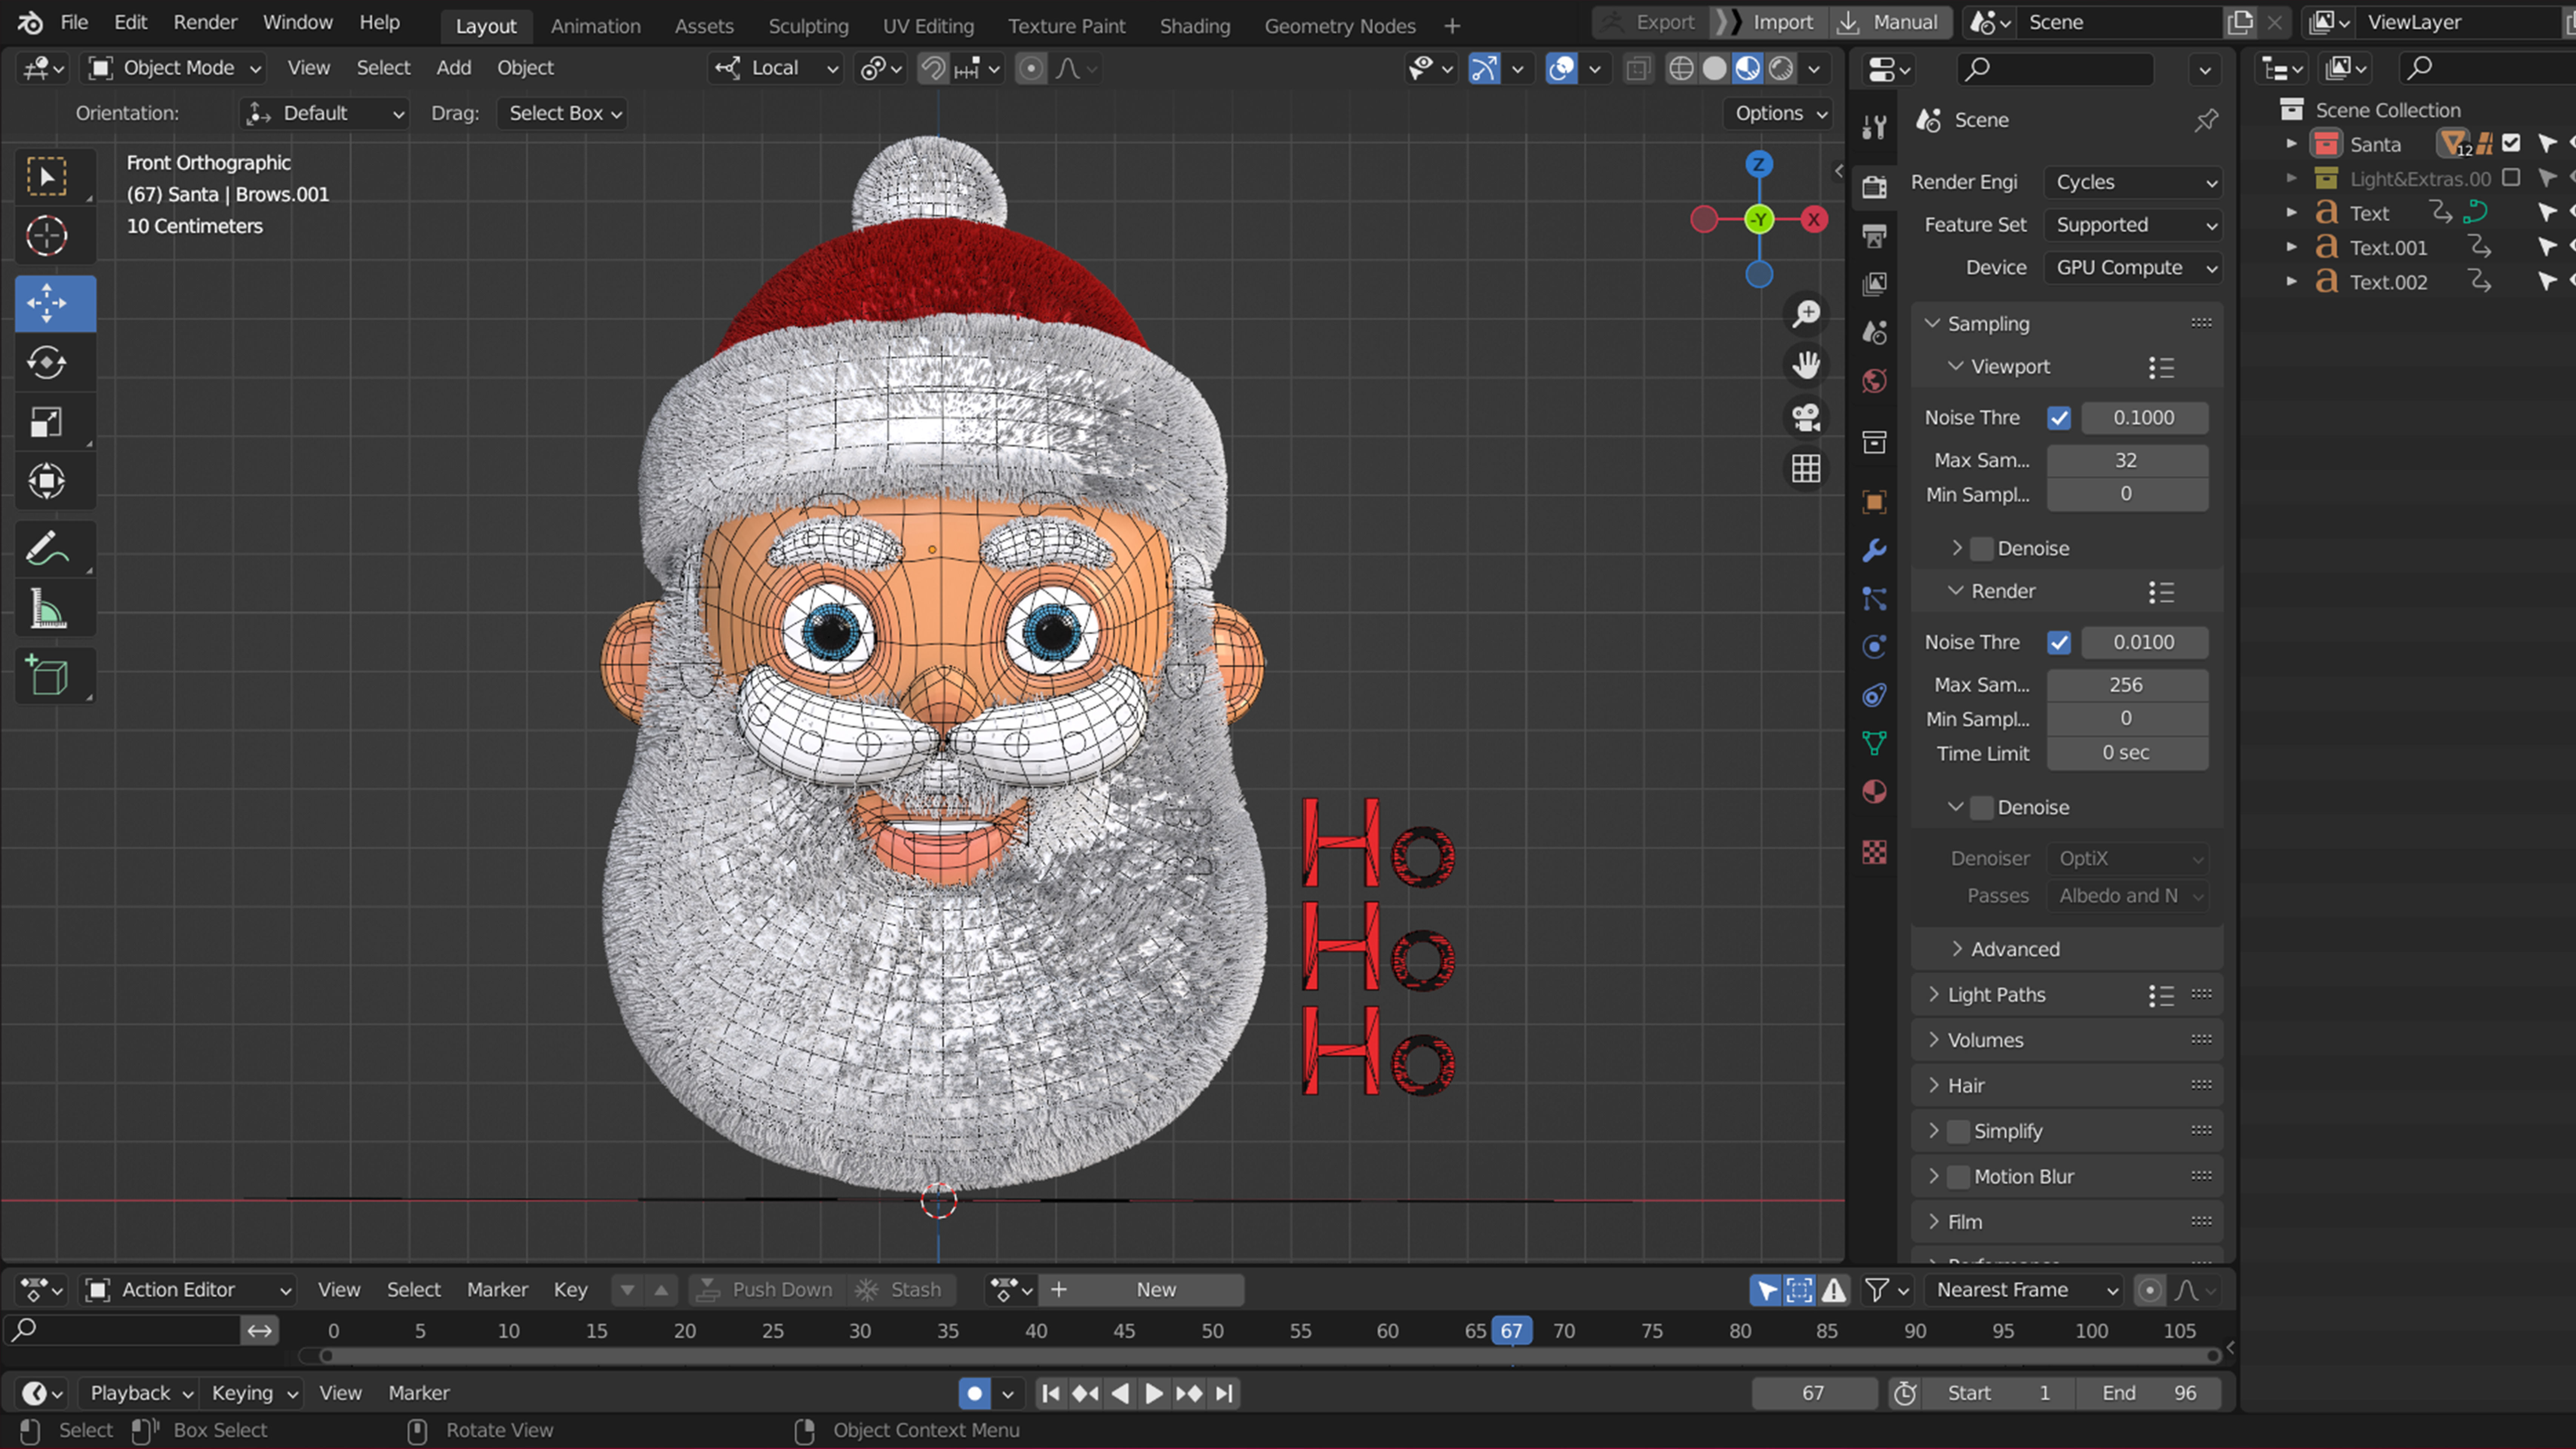Select the Add Cube tool
This screenshot has width=2576, height=1449.
tap(47, 676)
